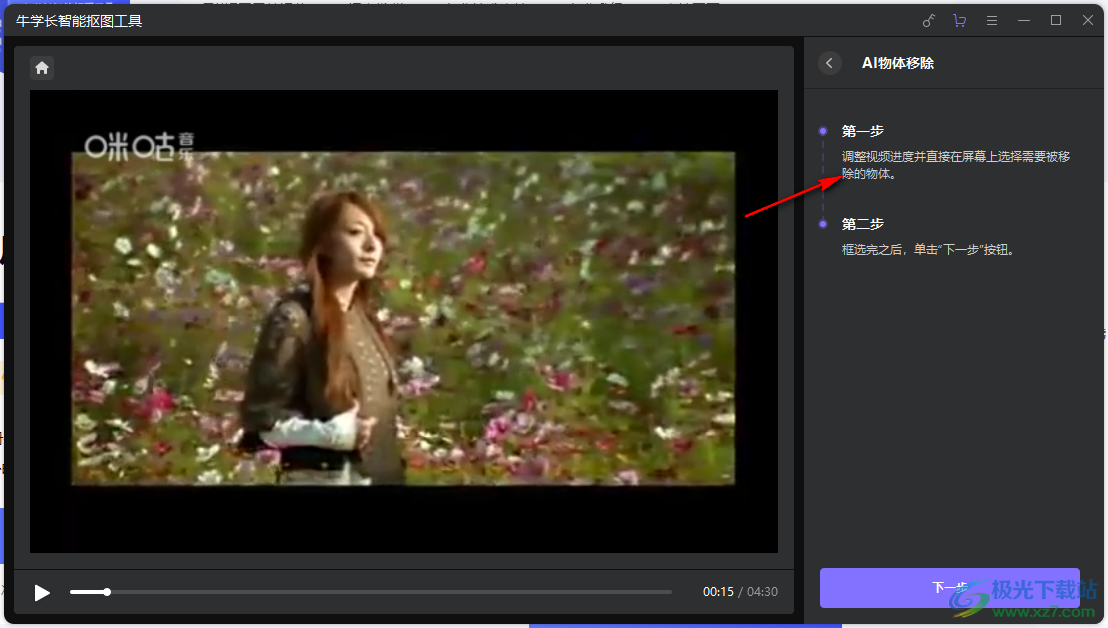
Task: Maximize the application window
Action: (1055, 21)
